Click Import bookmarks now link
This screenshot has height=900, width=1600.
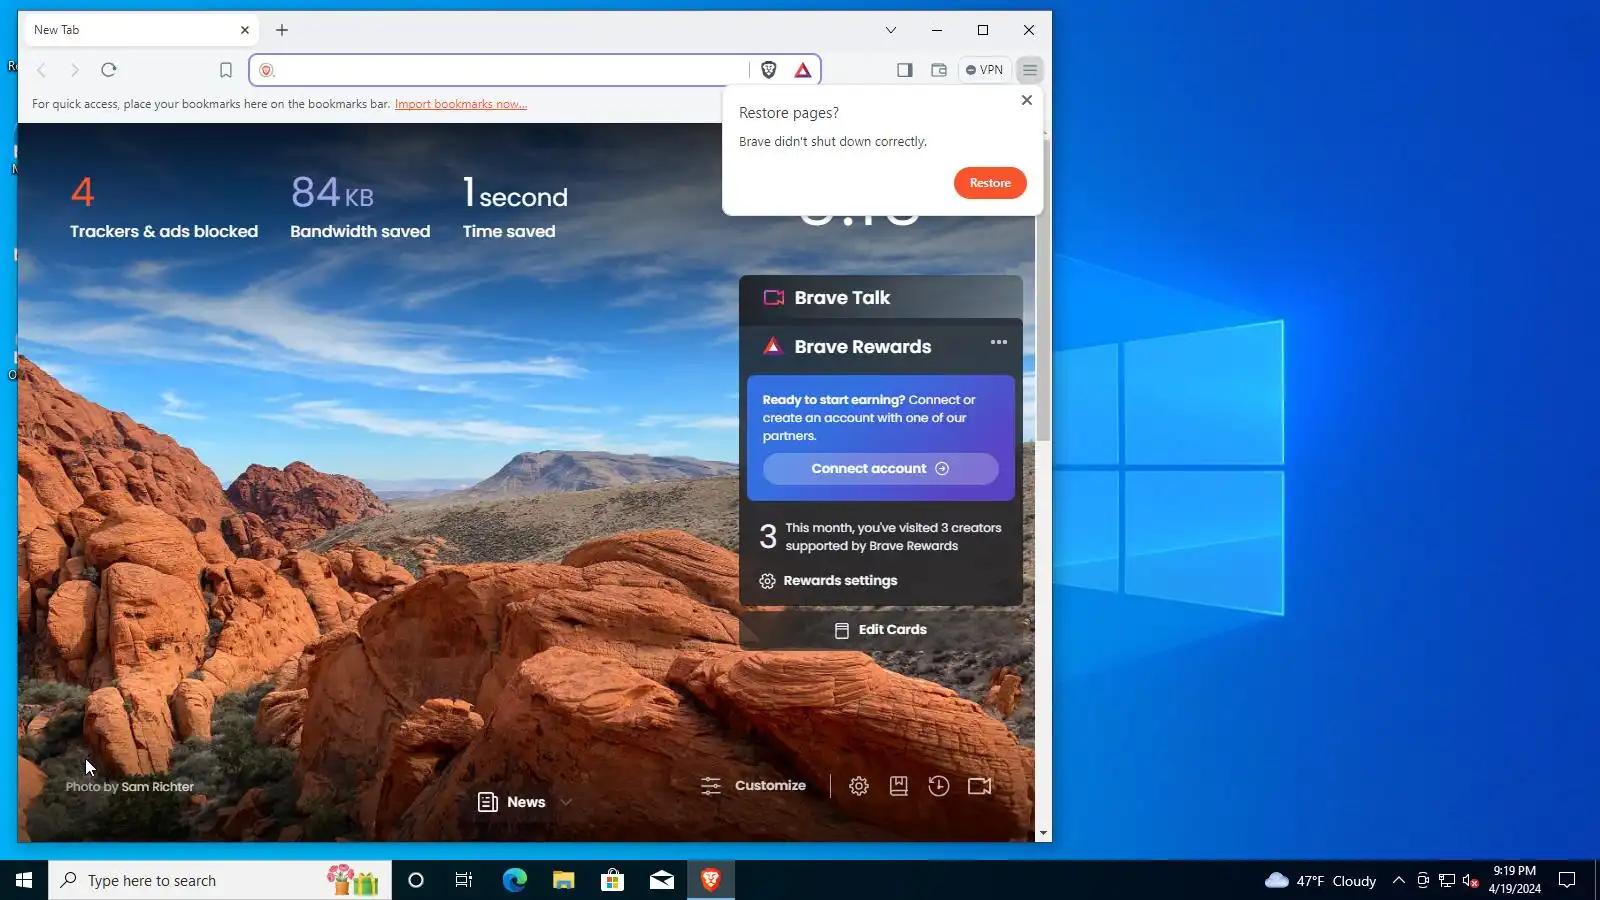[x=461, y=104]
